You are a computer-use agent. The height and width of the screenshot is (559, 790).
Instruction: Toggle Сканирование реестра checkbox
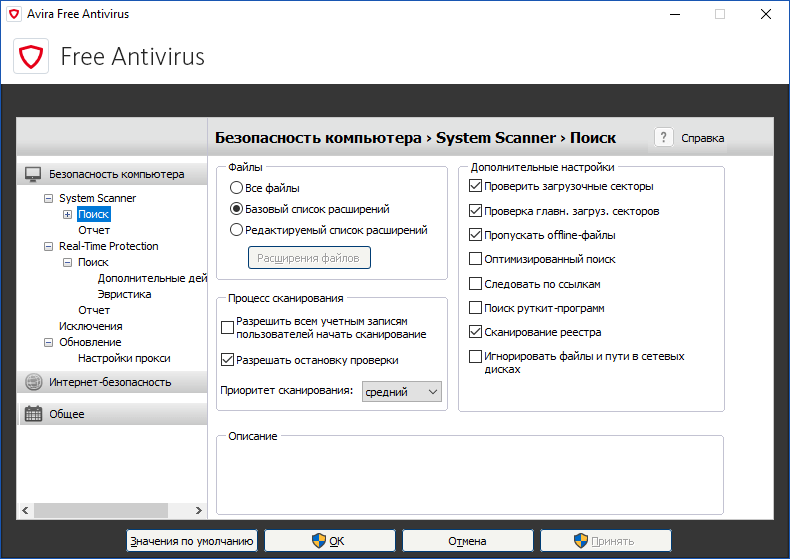(x=475, y=332)
